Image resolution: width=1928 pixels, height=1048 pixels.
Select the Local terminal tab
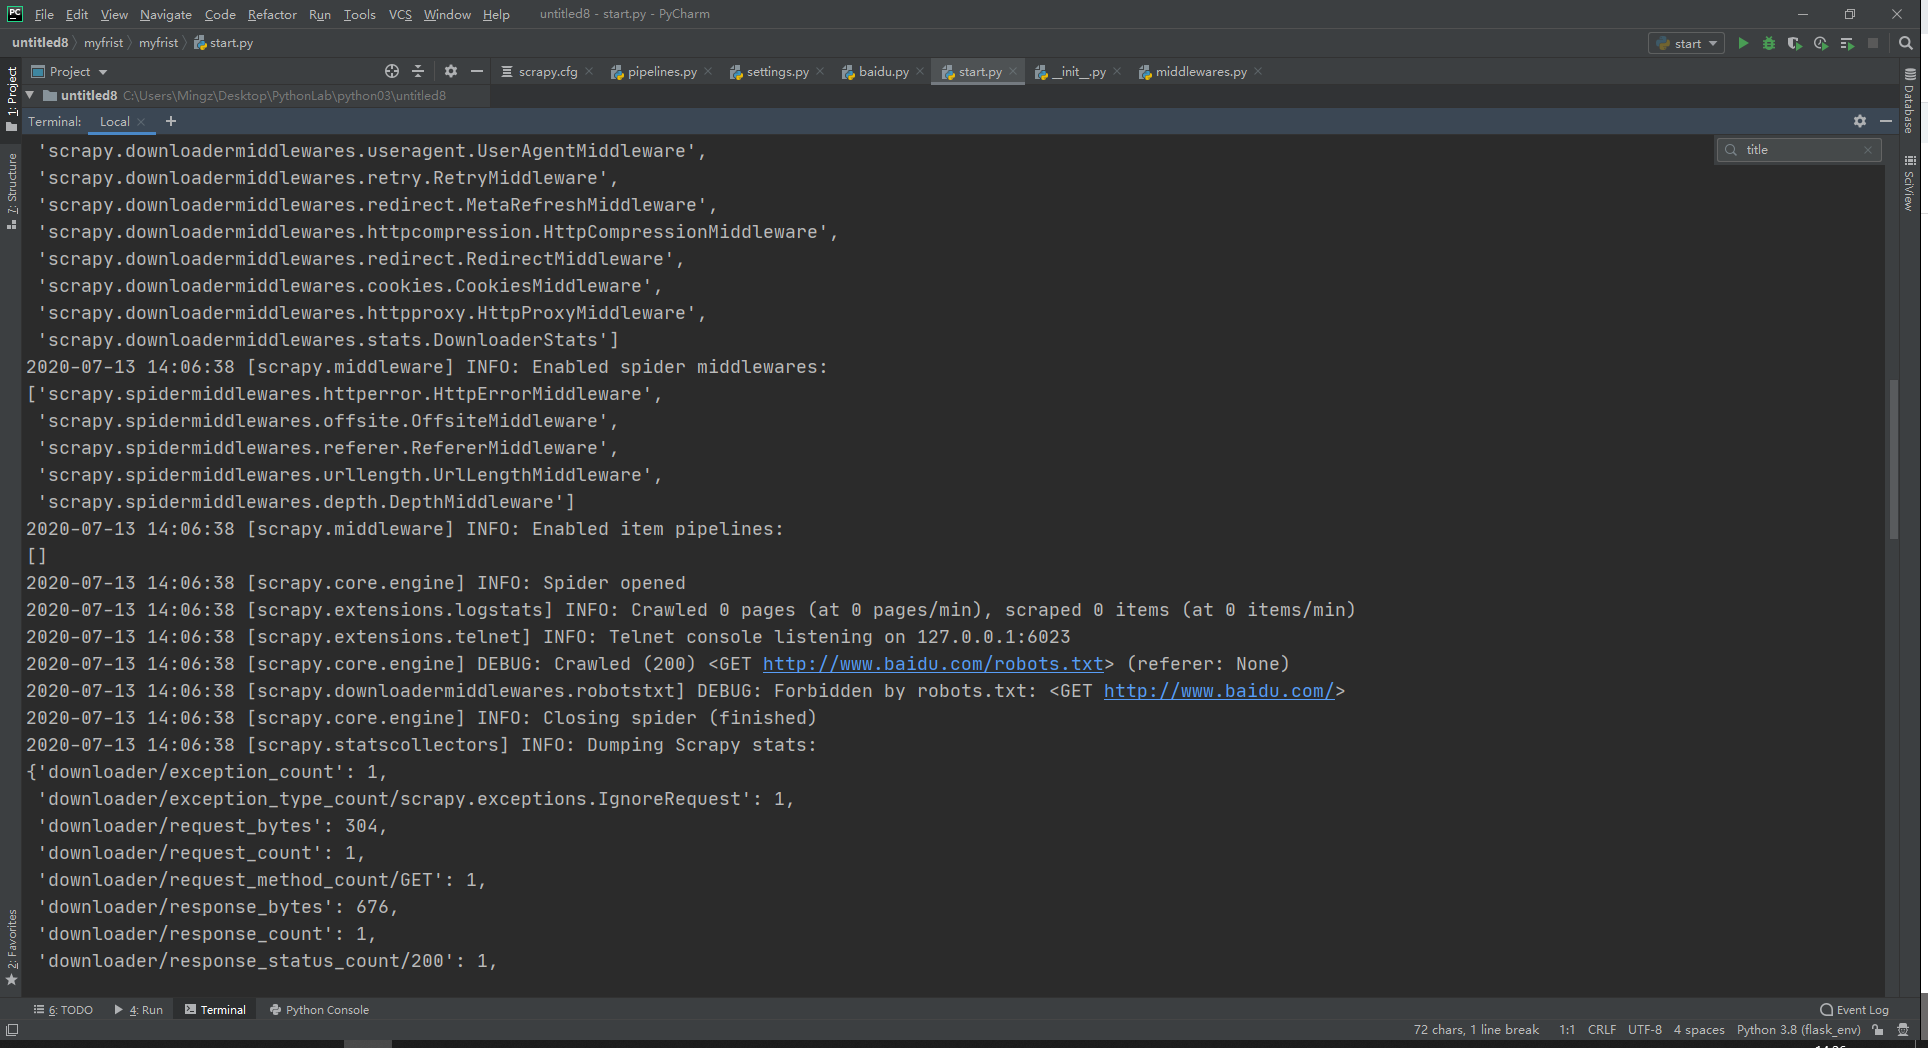click(114, 121)
